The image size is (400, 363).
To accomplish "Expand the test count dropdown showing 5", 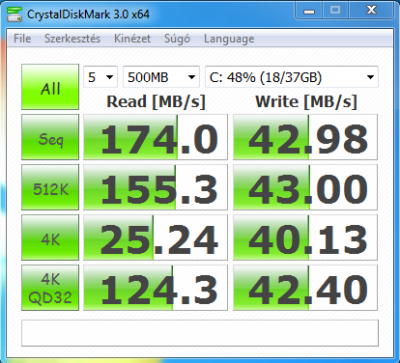I will click(x=100, y=77).
